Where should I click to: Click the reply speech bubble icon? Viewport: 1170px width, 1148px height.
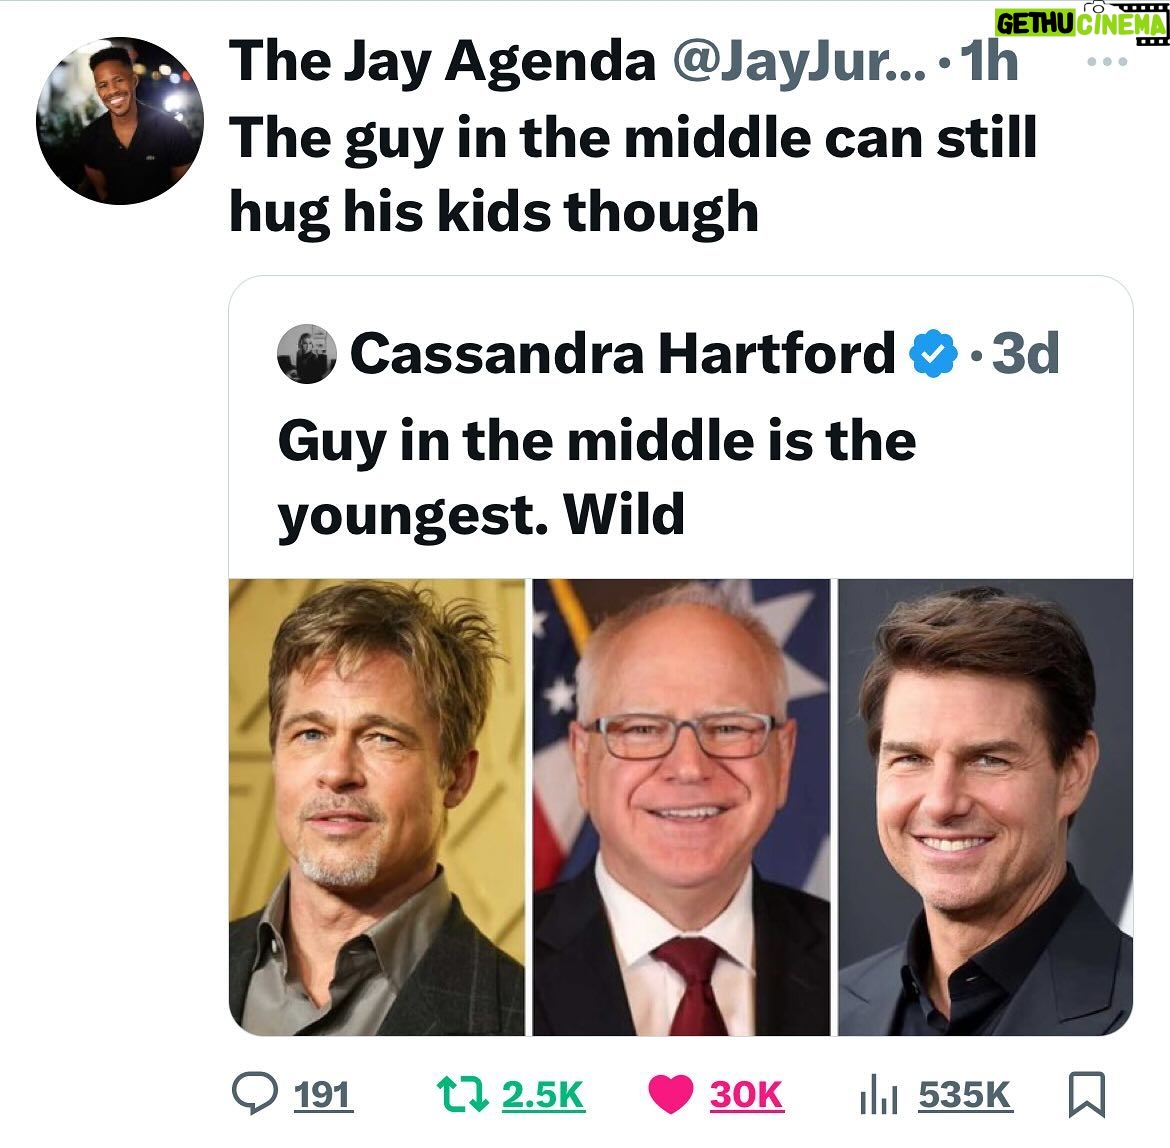point(254,1094)
